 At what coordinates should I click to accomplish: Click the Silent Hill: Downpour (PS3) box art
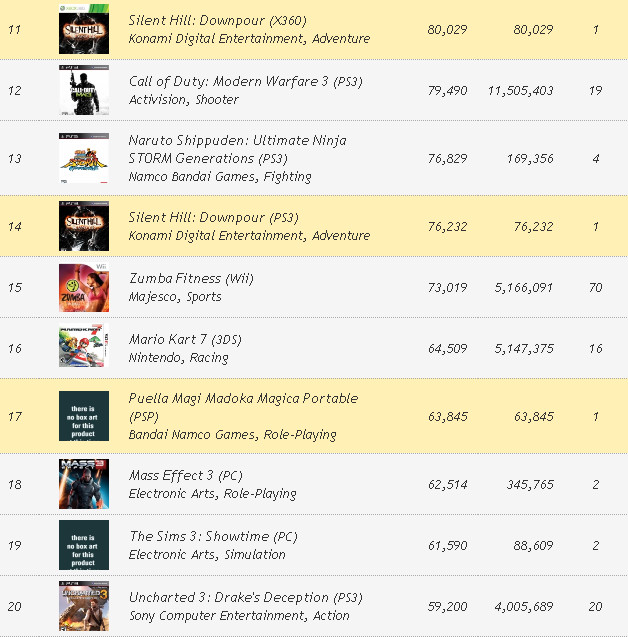point(84,226)
